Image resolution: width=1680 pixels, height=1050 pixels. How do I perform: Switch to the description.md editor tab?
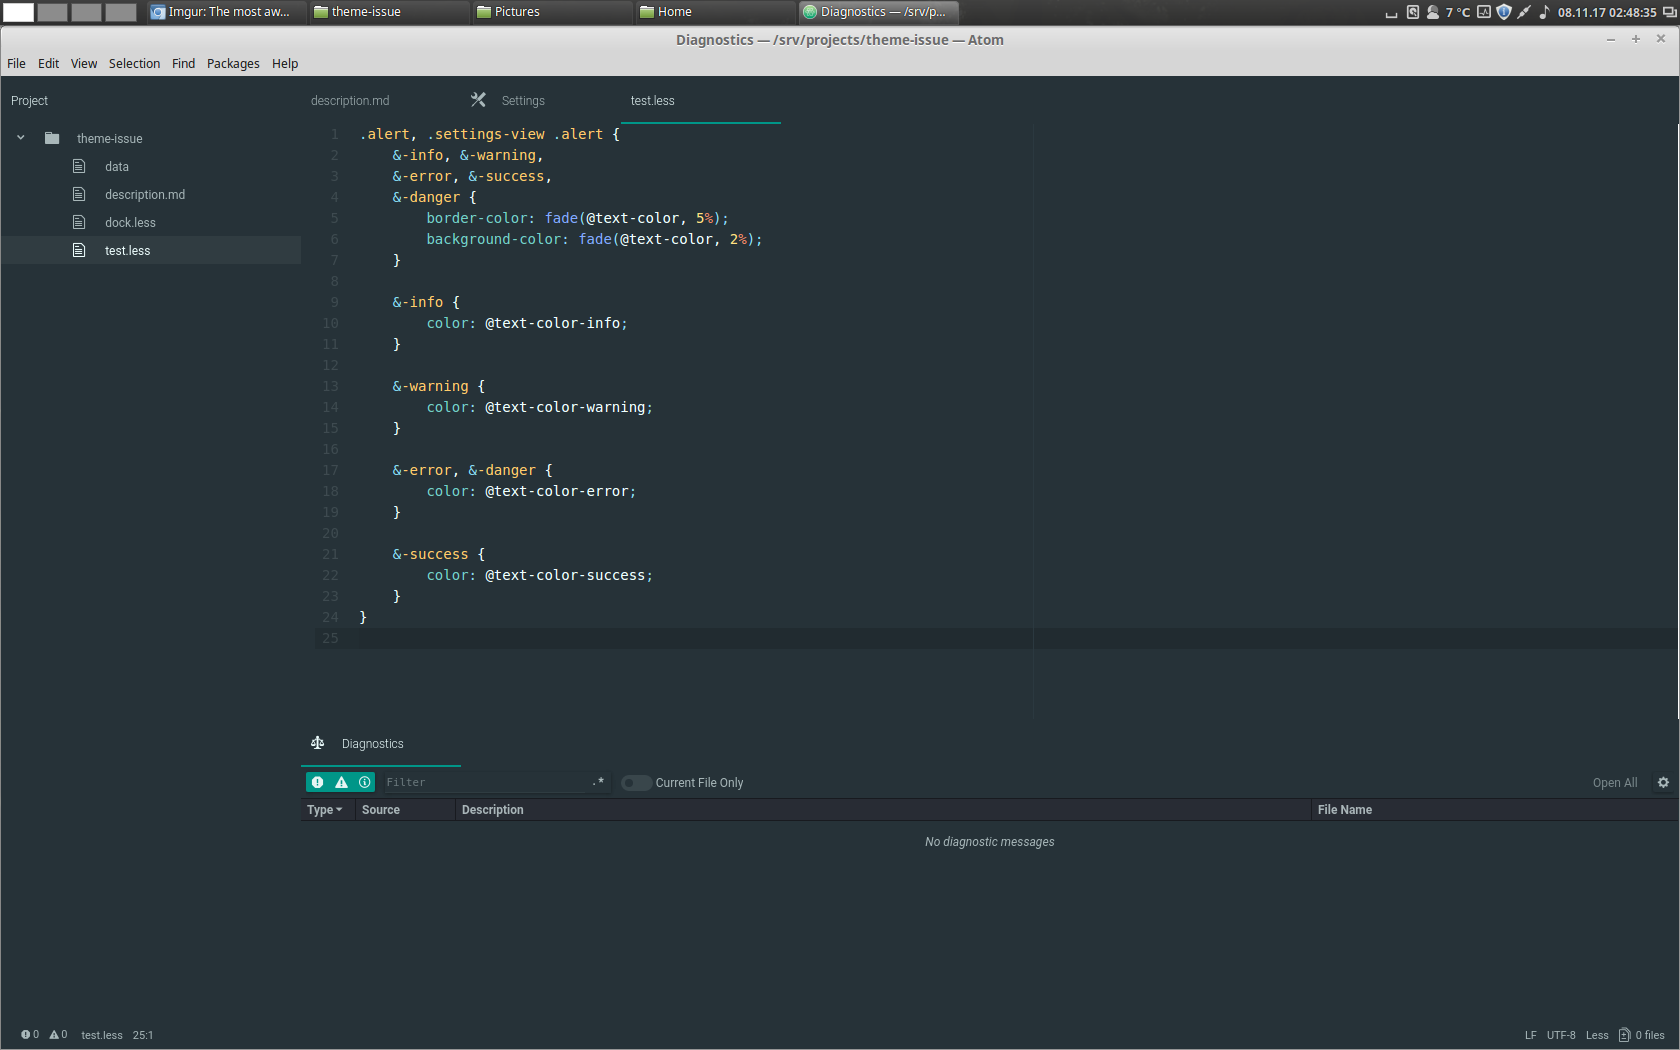click(x=350, y=101)
